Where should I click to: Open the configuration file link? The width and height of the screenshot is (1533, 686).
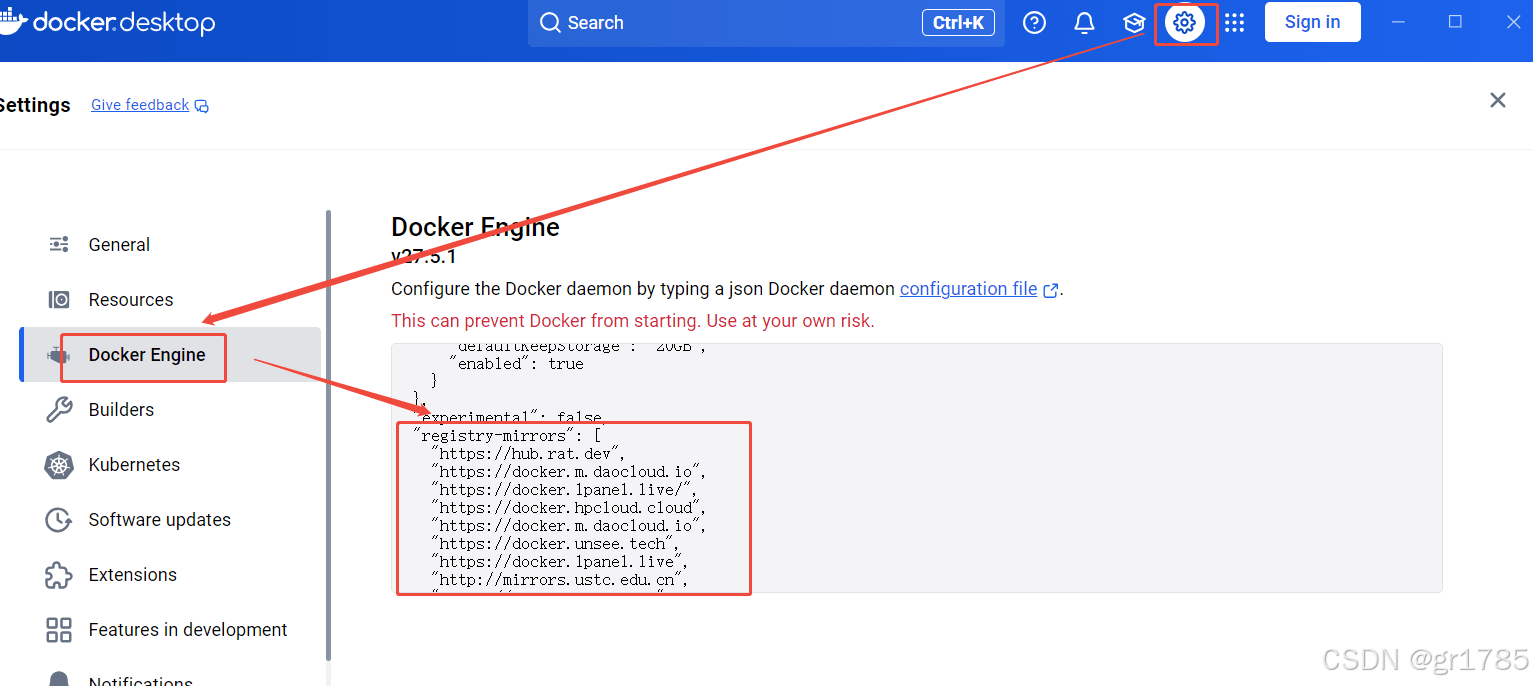(968, 289)
